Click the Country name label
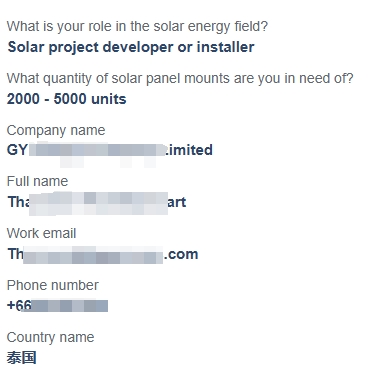This screenshot has width=380, height=385. pyautogui.click(x=50, y=337)
